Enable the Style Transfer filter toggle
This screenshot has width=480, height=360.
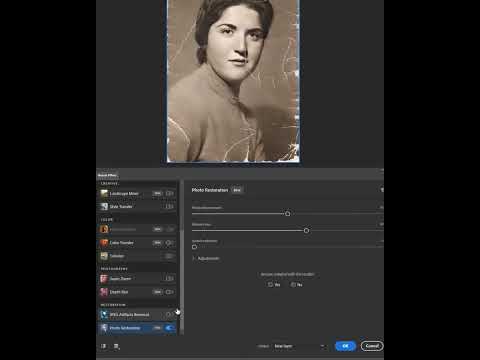click(x=170, y=207)
